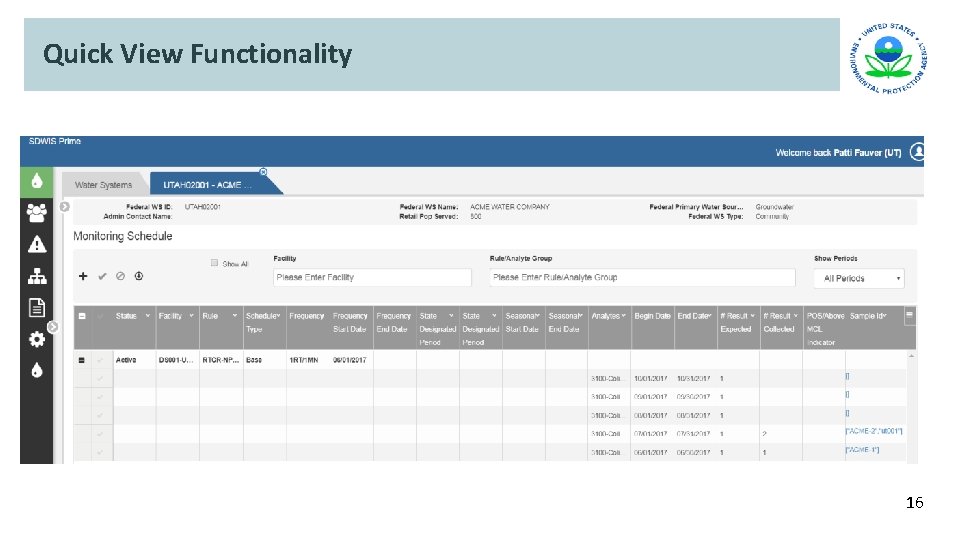Image resolution: width=960 pixels, height=540 pixels.
Task: Open the hierarchy org-chart sidebar icon
Action: 37,277
